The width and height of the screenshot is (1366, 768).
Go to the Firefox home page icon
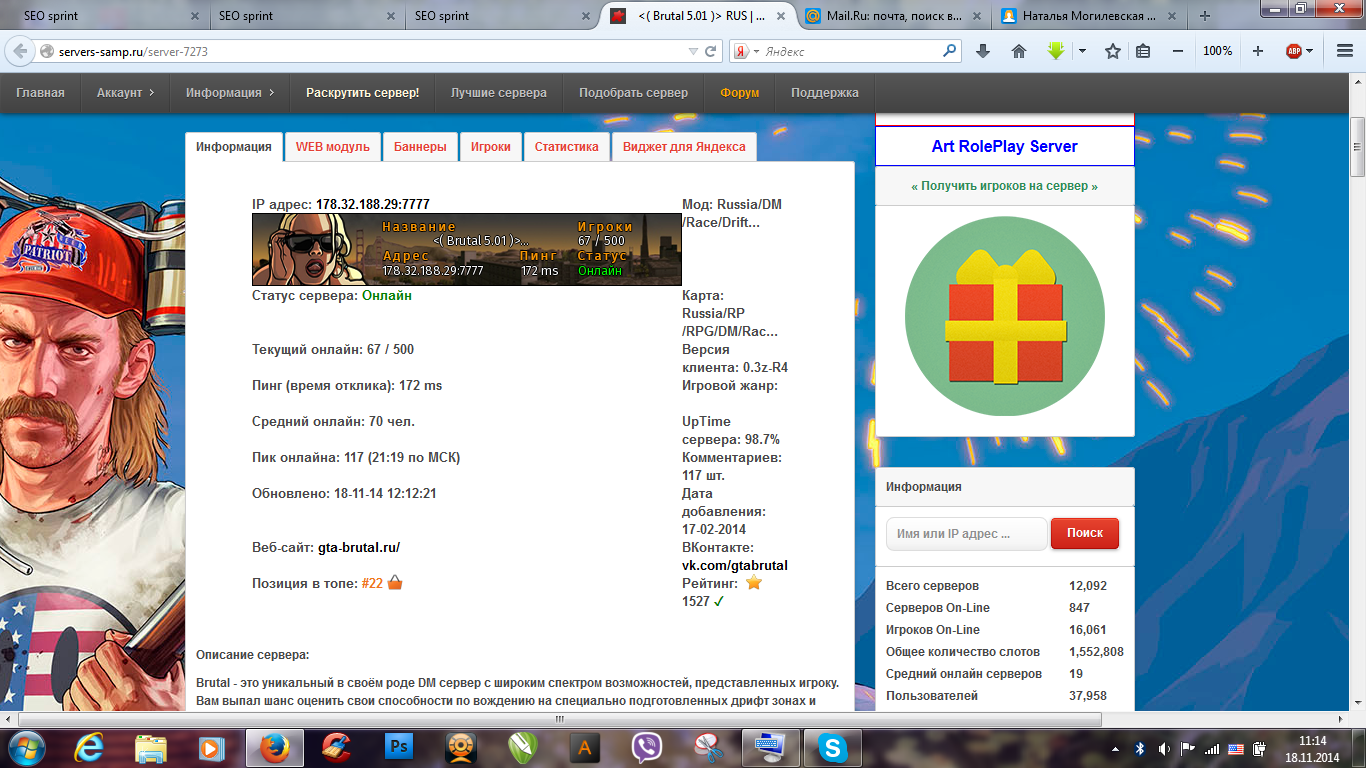tap(1019, 51)
